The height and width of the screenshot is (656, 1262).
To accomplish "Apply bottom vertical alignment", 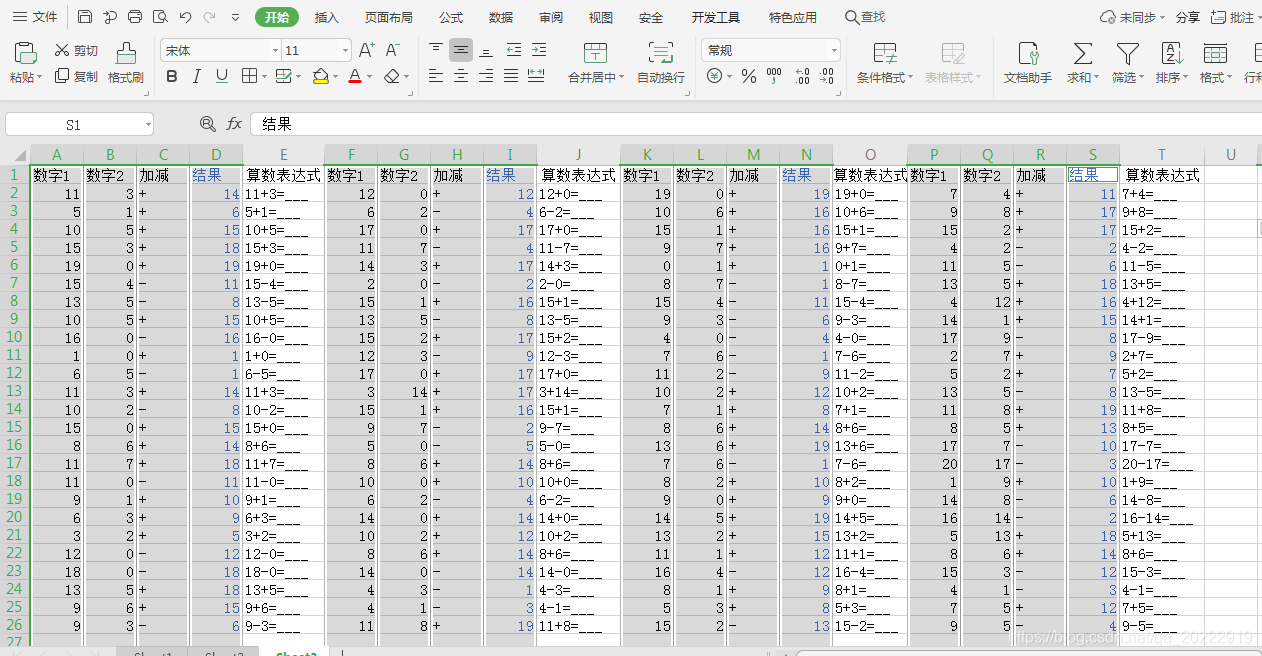I will pos(486,50).
